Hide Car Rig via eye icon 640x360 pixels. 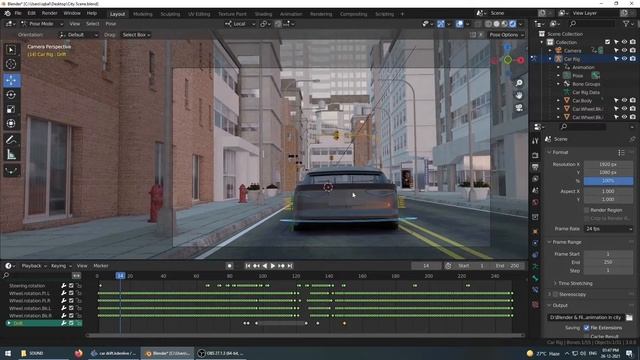point(624,59)
